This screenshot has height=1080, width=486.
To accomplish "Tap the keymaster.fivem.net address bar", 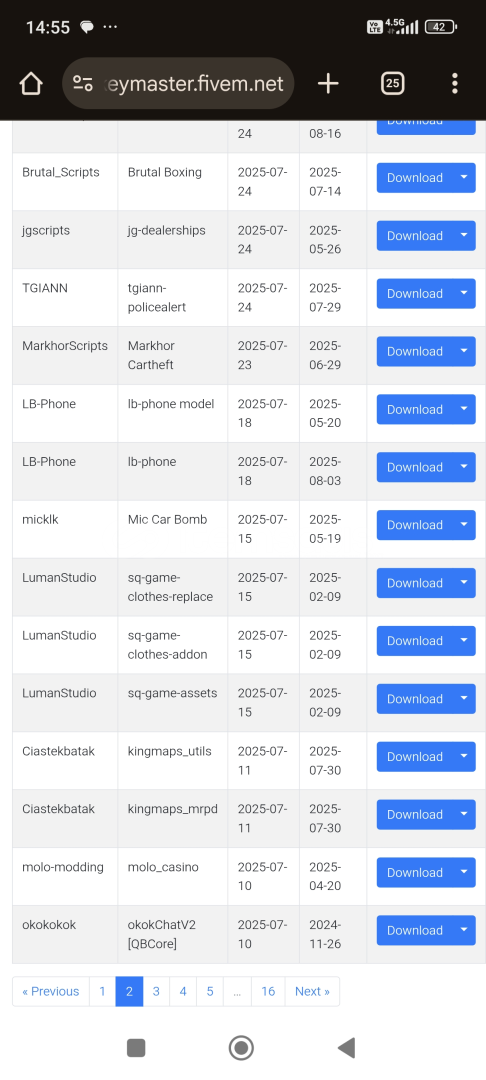I will [178, 83].
